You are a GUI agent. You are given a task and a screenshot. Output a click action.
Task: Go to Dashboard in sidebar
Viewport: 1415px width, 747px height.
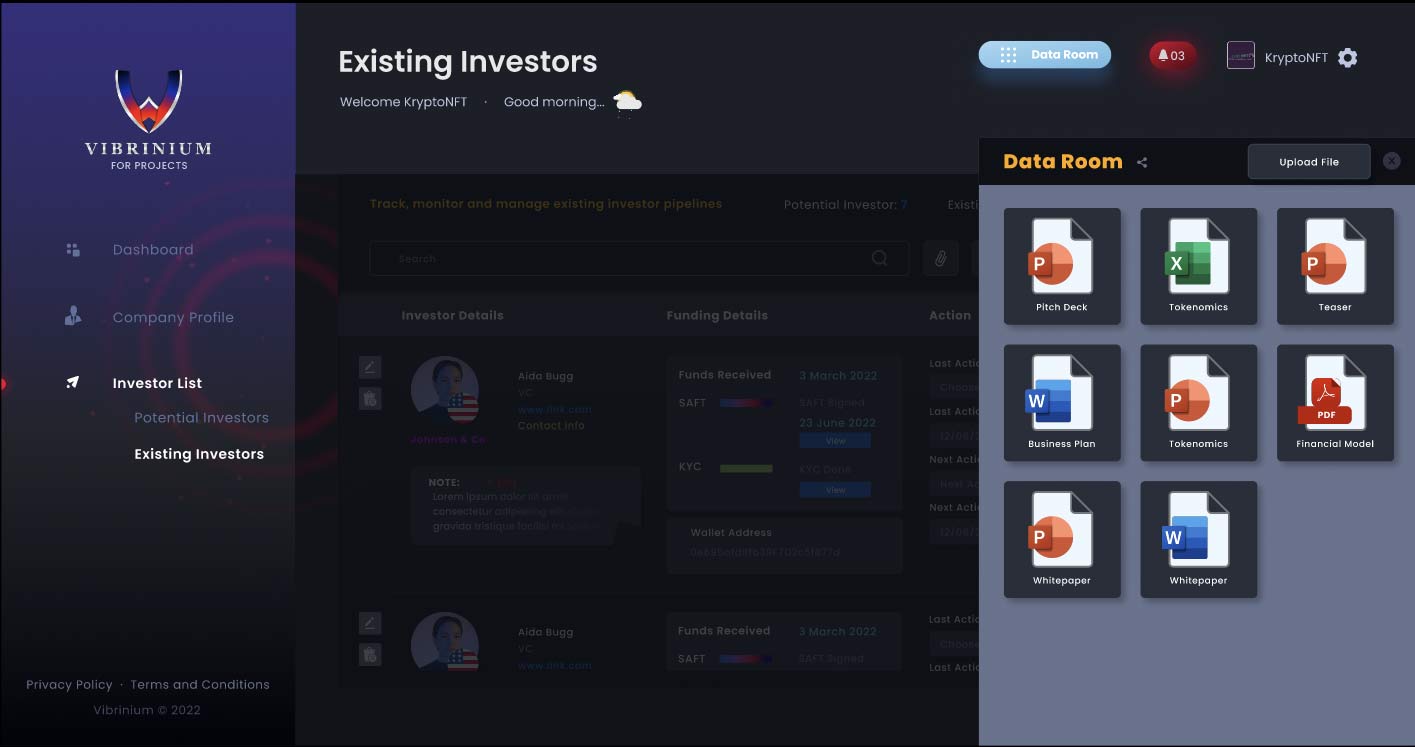point(152,250)
